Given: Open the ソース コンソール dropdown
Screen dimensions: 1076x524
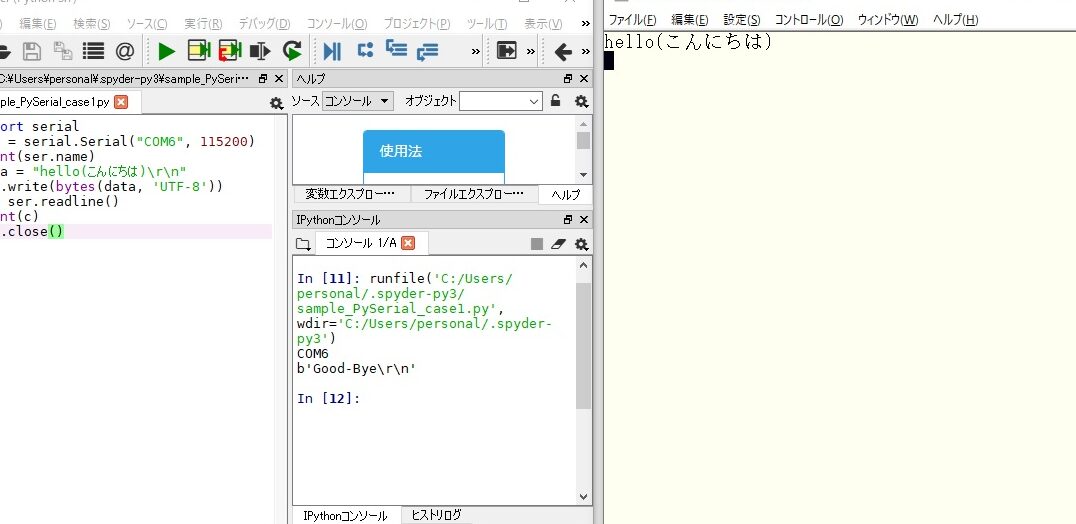Looking at the screenshot, I should click(358, 102).
